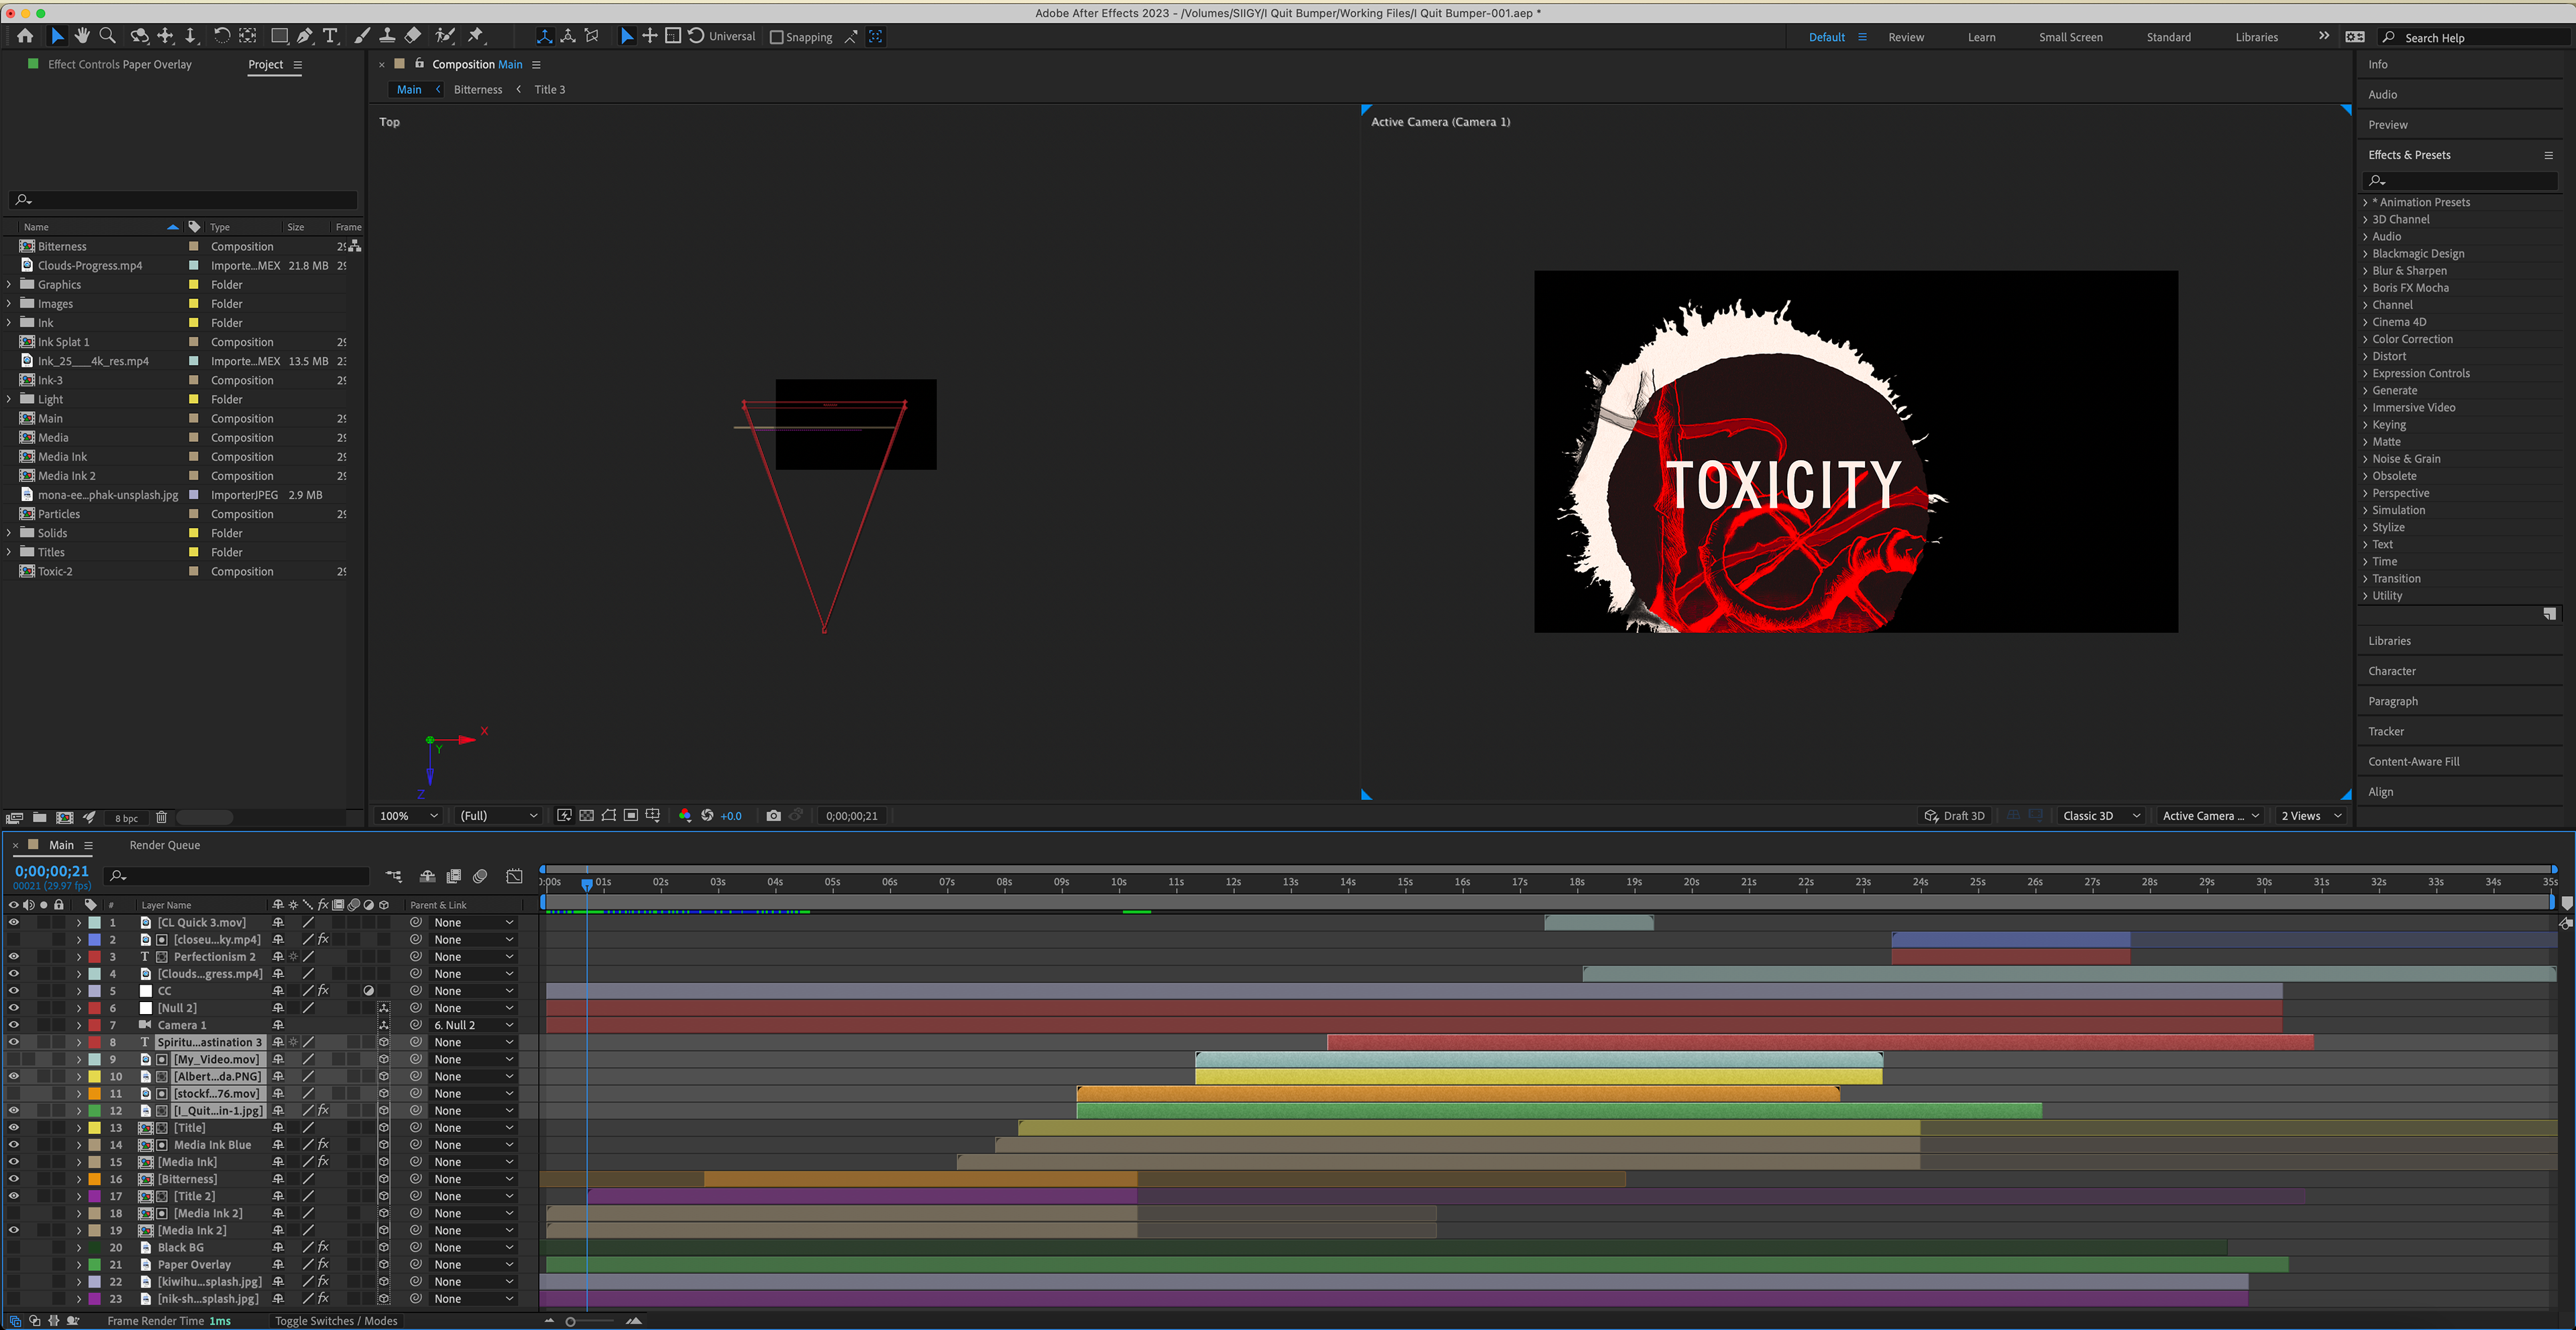Open parent dropdown for Camera 1 layer
The image size is (2576, 1330).
[473, 1025]
